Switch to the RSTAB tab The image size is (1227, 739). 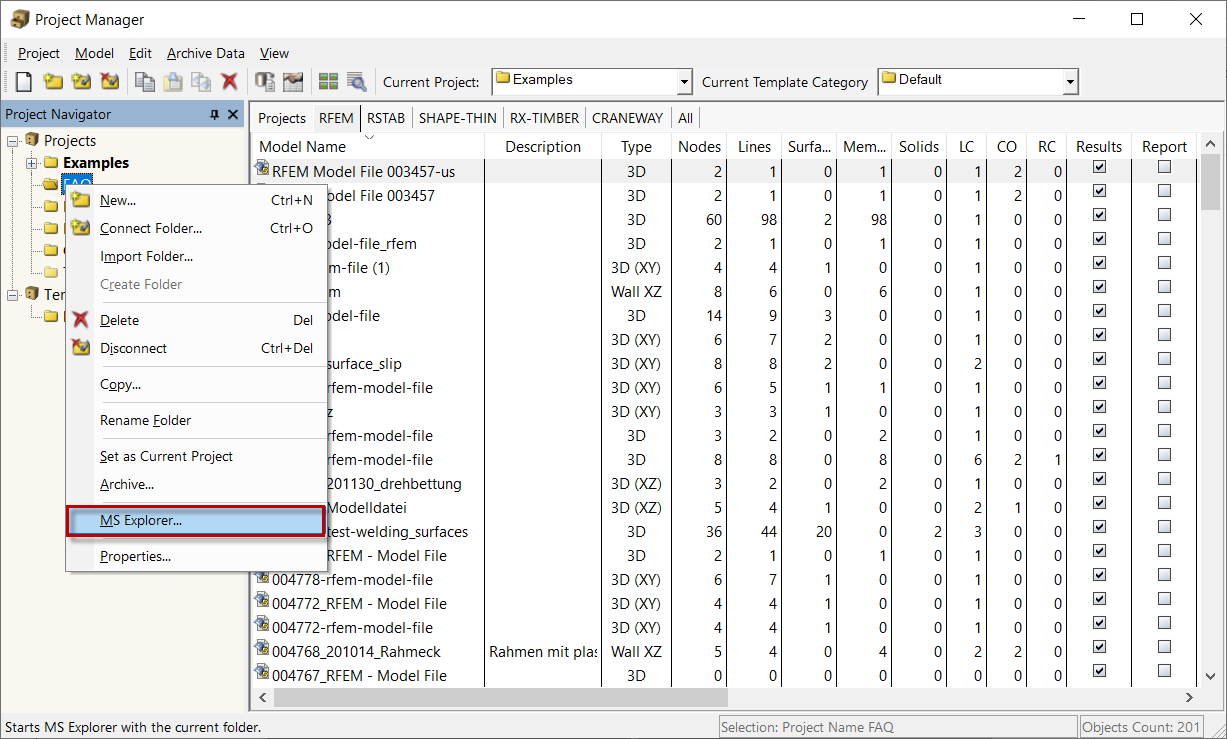tap(385, 118)
